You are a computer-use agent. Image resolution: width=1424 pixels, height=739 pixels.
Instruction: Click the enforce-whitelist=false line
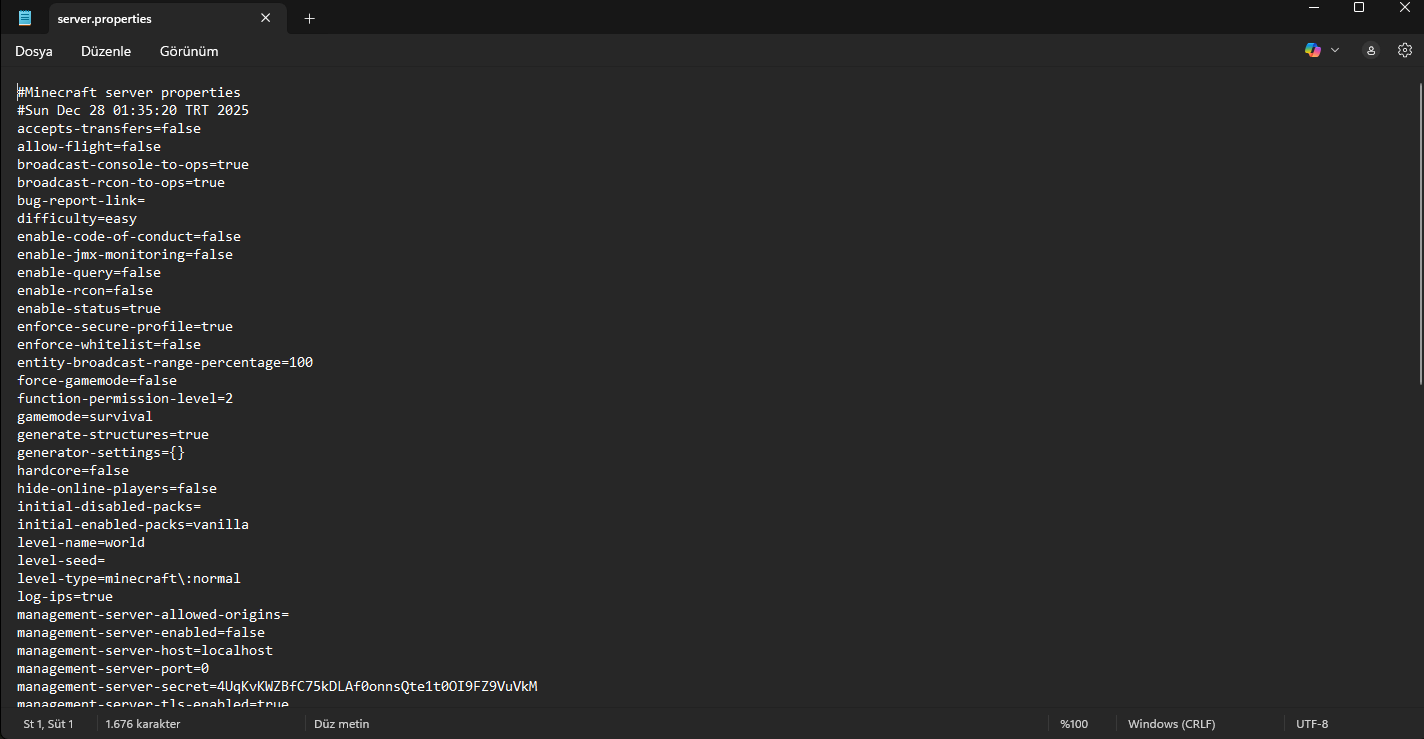coord(109,344)
